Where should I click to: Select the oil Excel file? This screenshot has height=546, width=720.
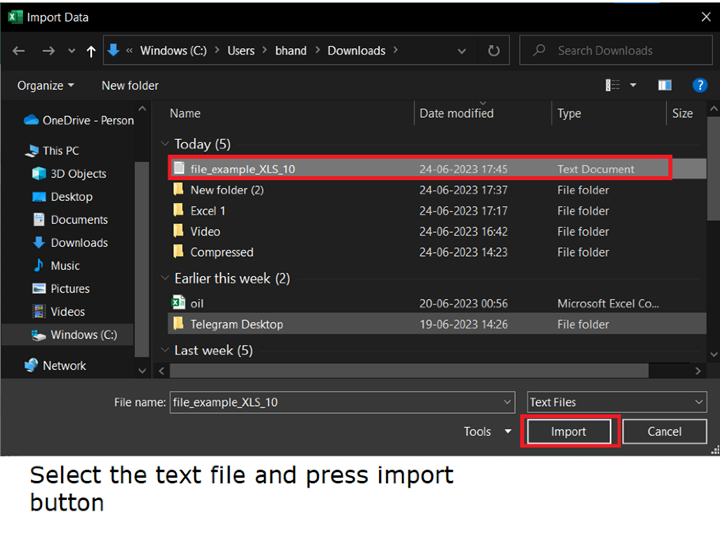pos(197,303)
